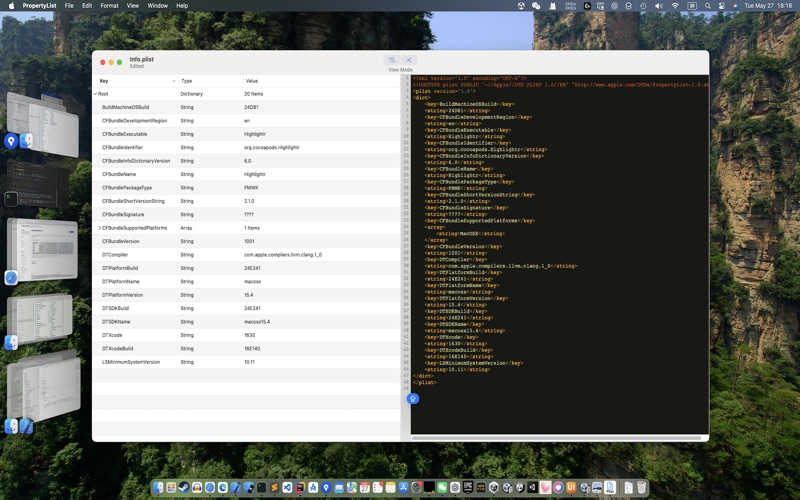Image resolution: width=800 pixels, height=500 pixels.
Task: Open the volume control in menu bar
Action: pos(659,6)
